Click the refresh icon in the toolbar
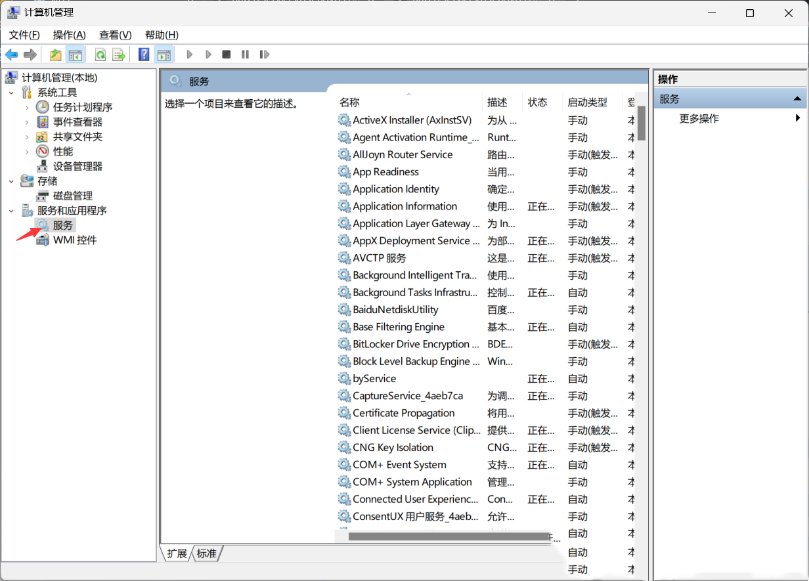 100,54
